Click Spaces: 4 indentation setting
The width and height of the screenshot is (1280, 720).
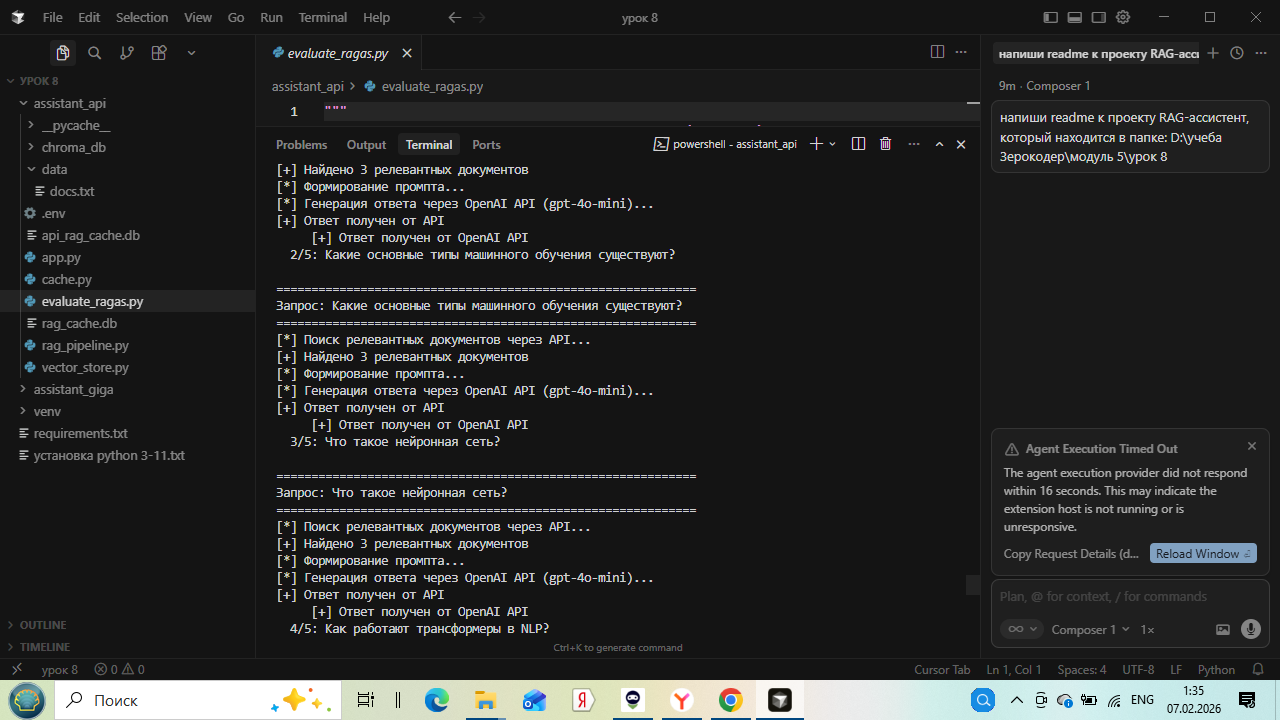click(1082, 670)
